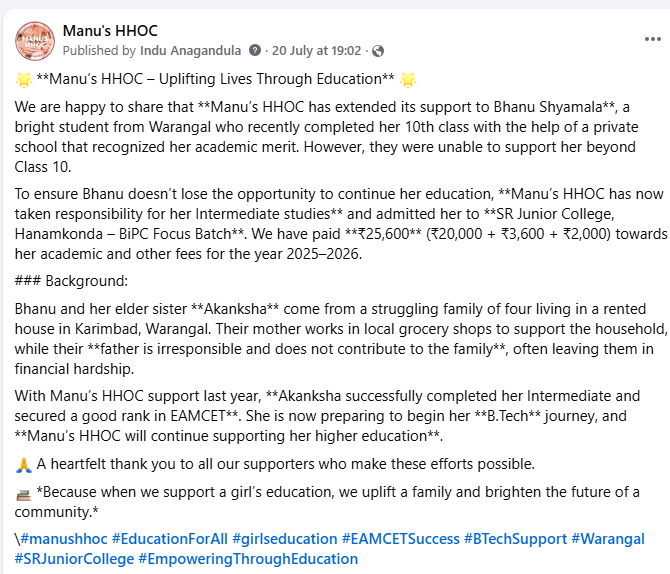Click the globe public audience icon

coord(378,51)
